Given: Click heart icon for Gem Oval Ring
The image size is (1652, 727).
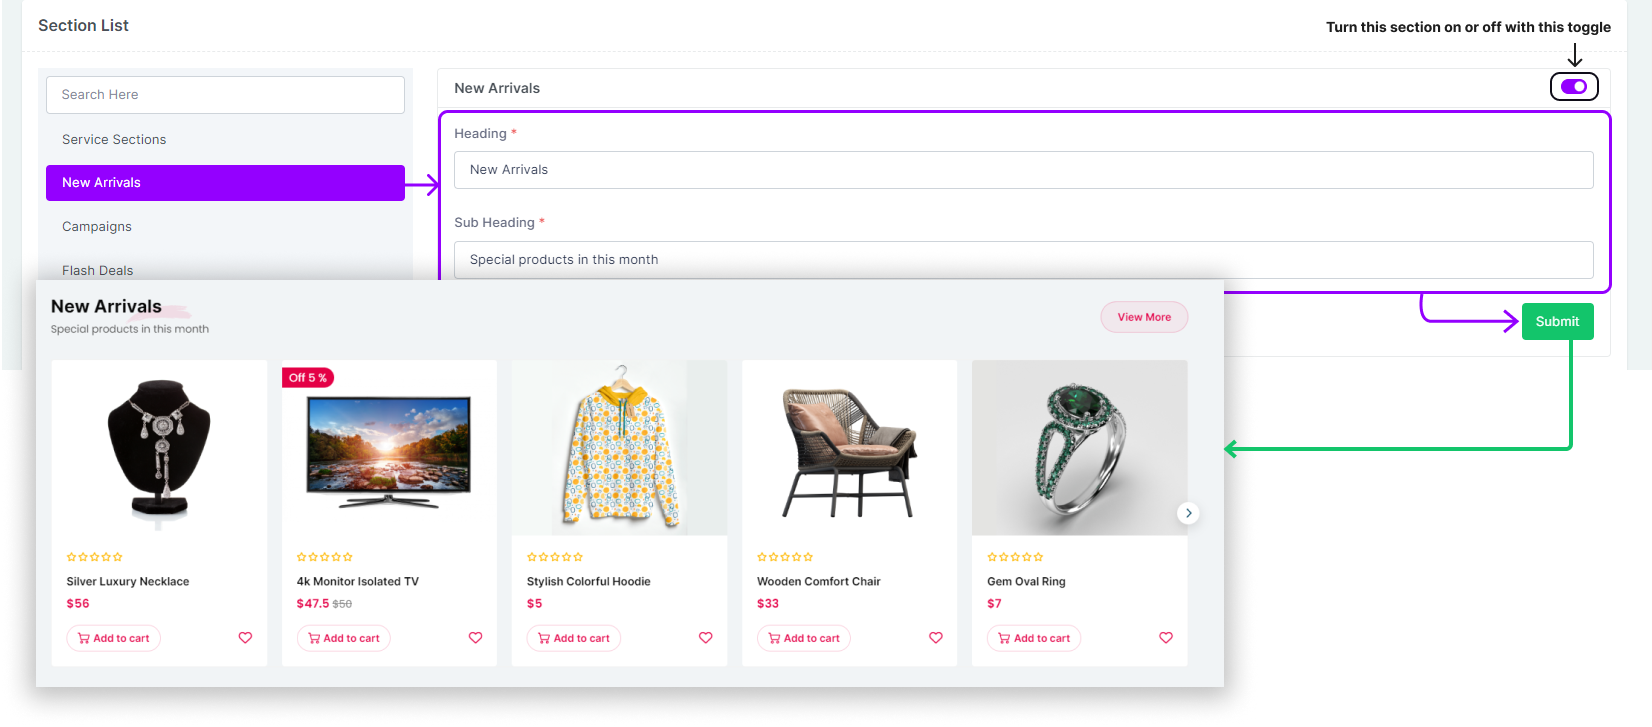Looking at the screenshot, I should (x=1165, y=638).
